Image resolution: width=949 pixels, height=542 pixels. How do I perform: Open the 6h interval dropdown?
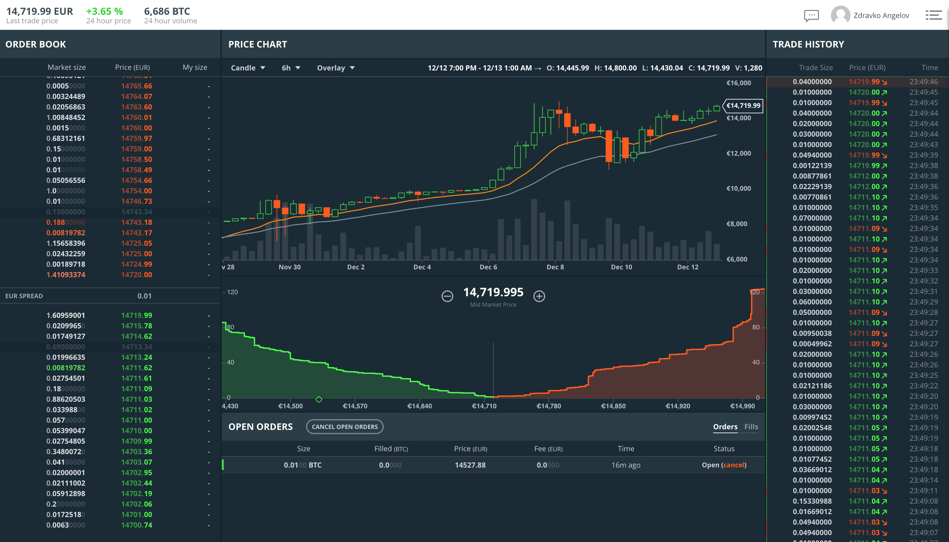[291, 68]
